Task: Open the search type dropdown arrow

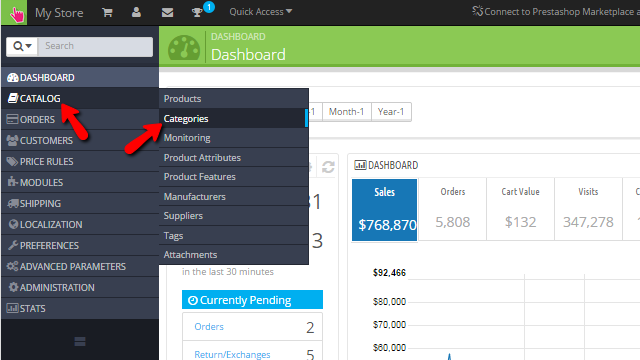Action: tap(22, 46)
